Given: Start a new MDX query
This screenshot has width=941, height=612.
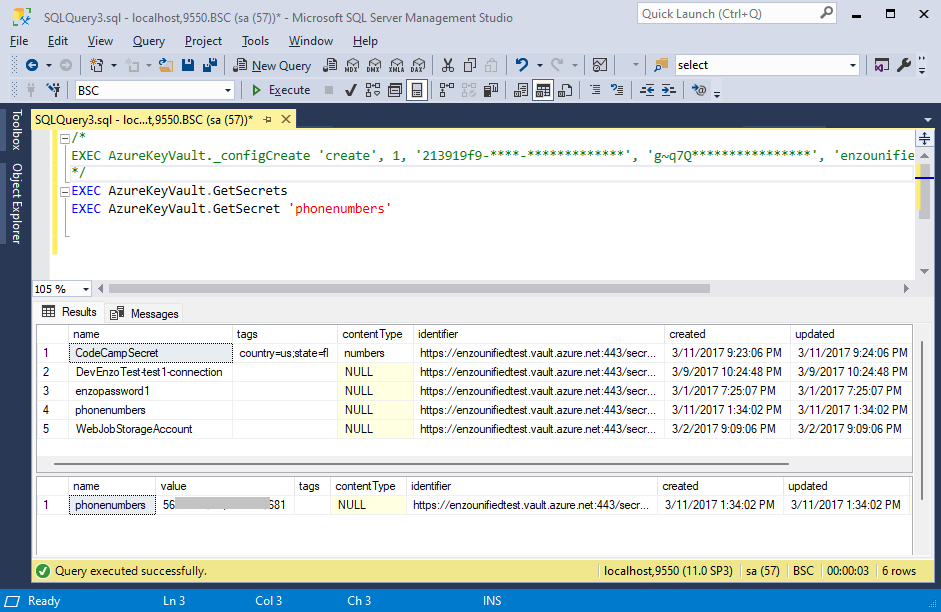Looking at the screenshot, I should (x=352, y=65).
